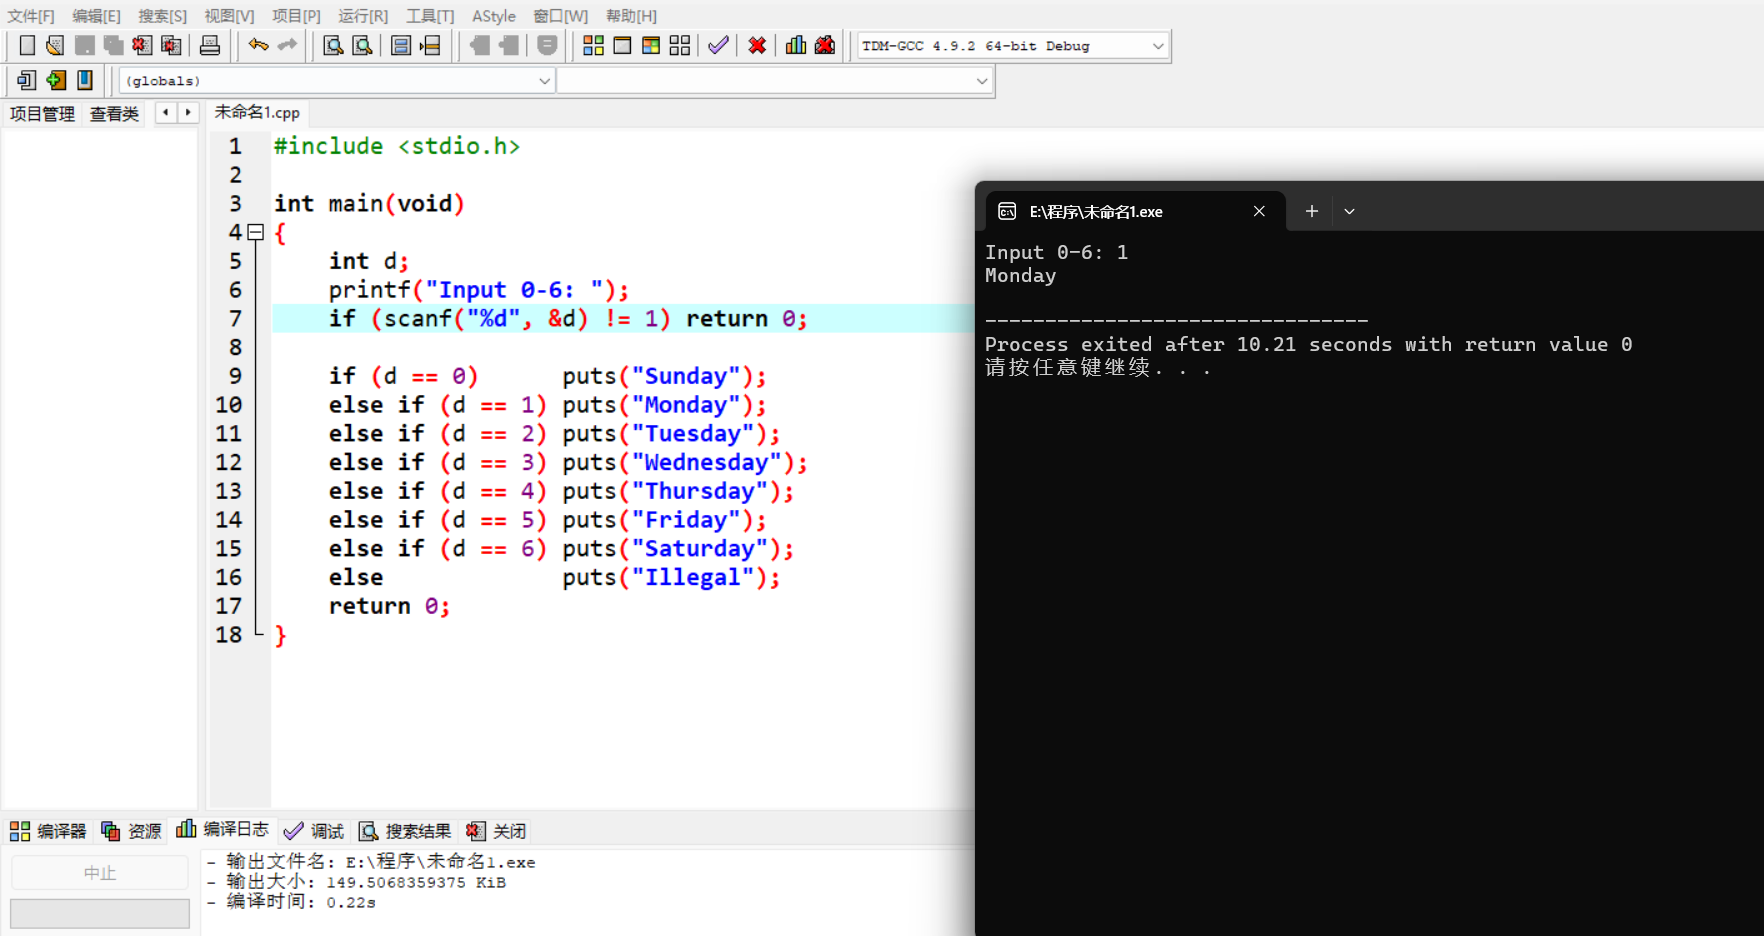Viewport: 1764px width, 936px height.
Task: Click the Insert snippet icon in second toolbar row
Action: pyautogui.click(x=27, y=80)
